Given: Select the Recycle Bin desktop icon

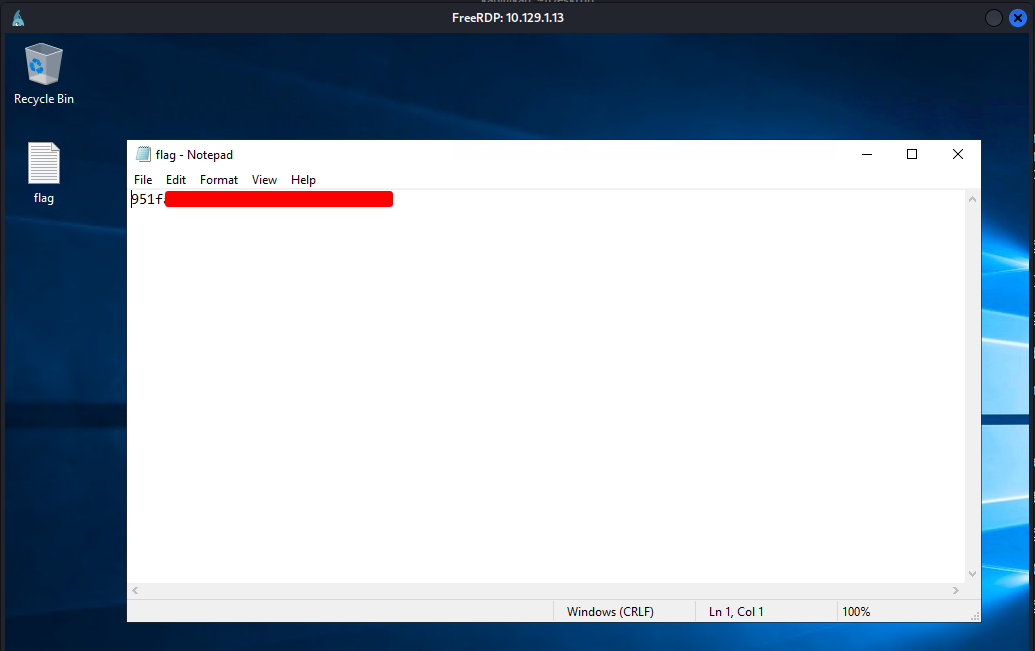Looking at the screenshot, I should 44,74.
